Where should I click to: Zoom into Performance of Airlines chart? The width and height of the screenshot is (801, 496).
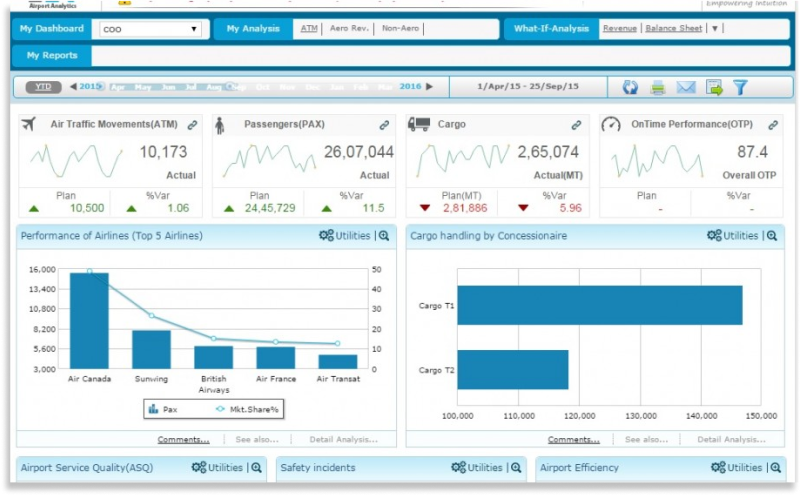[x=384, y=236]
